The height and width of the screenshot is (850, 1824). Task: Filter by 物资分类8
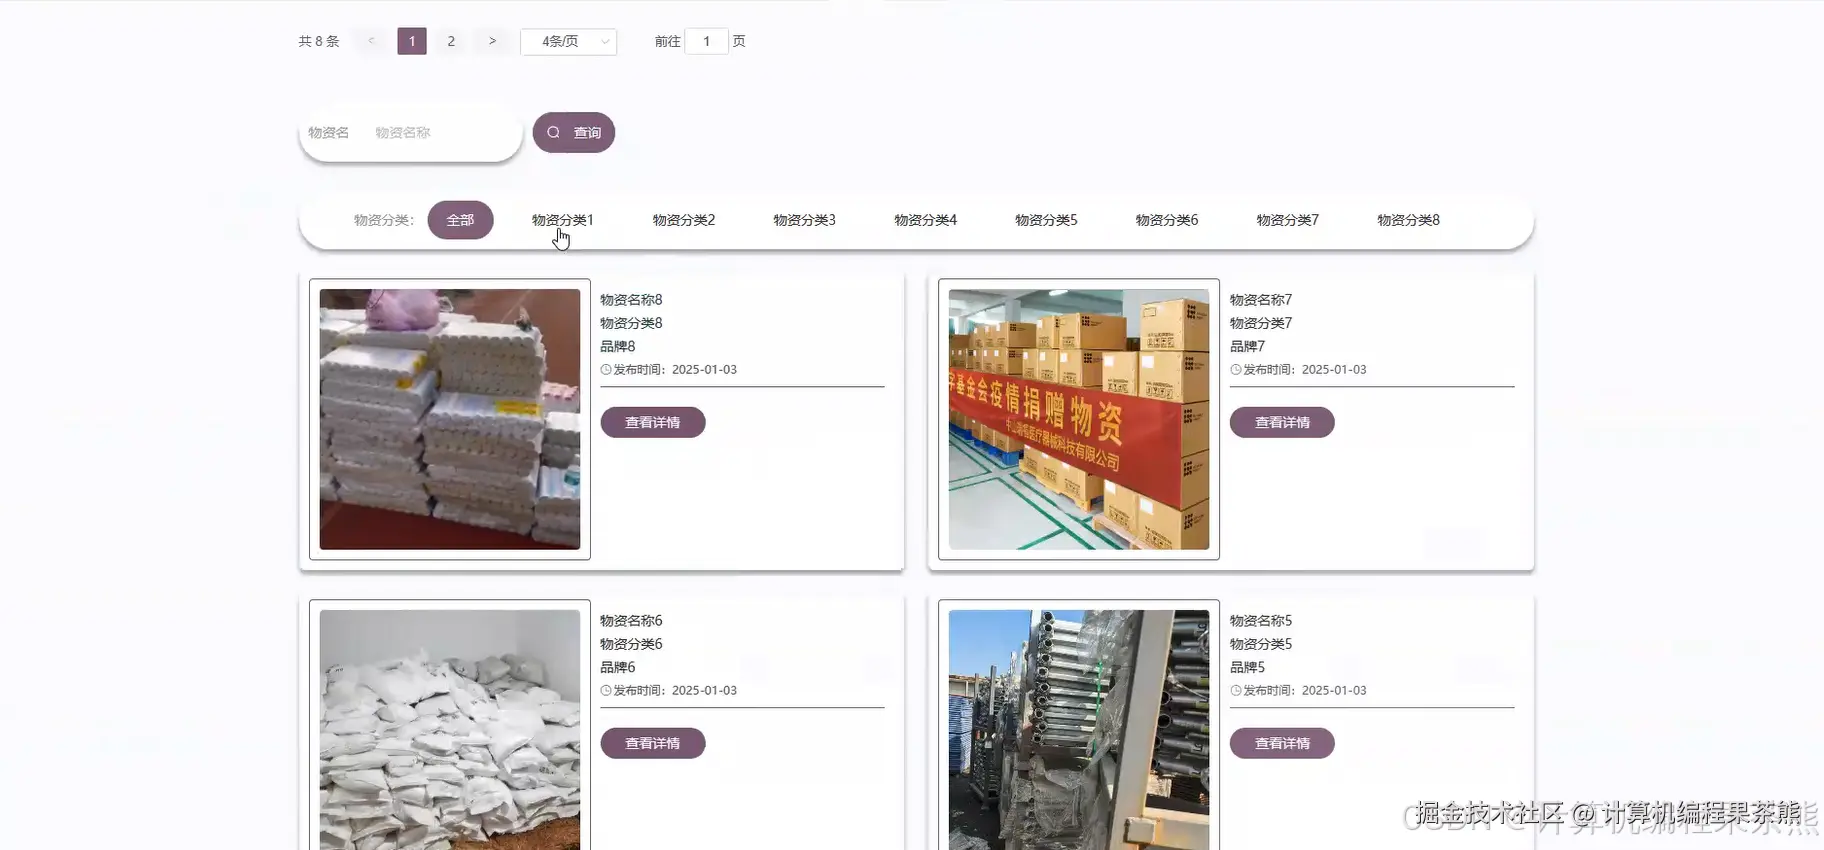tap(1408, 220)
